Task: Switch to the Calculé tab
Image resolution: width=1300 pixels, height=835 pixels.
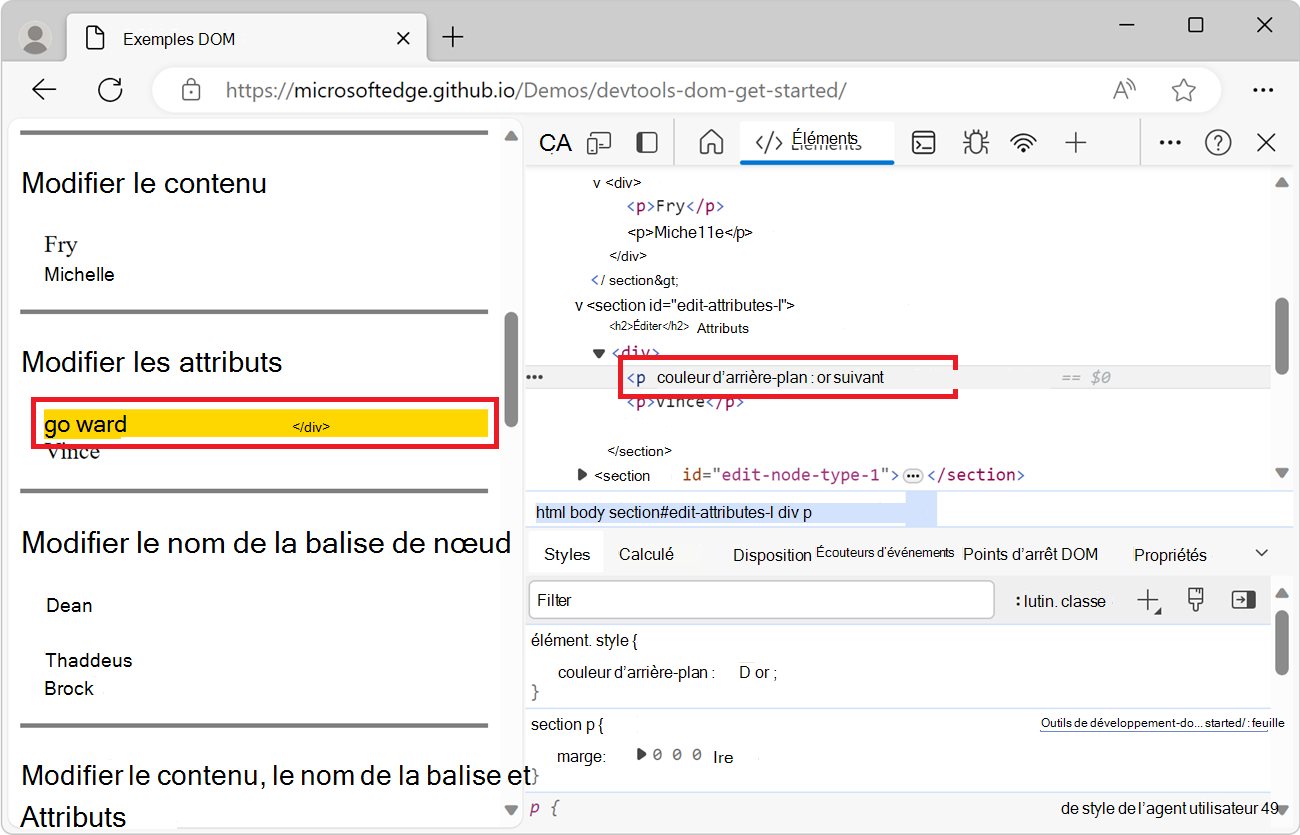Action: pyautogui.click(x=647, y=552)
